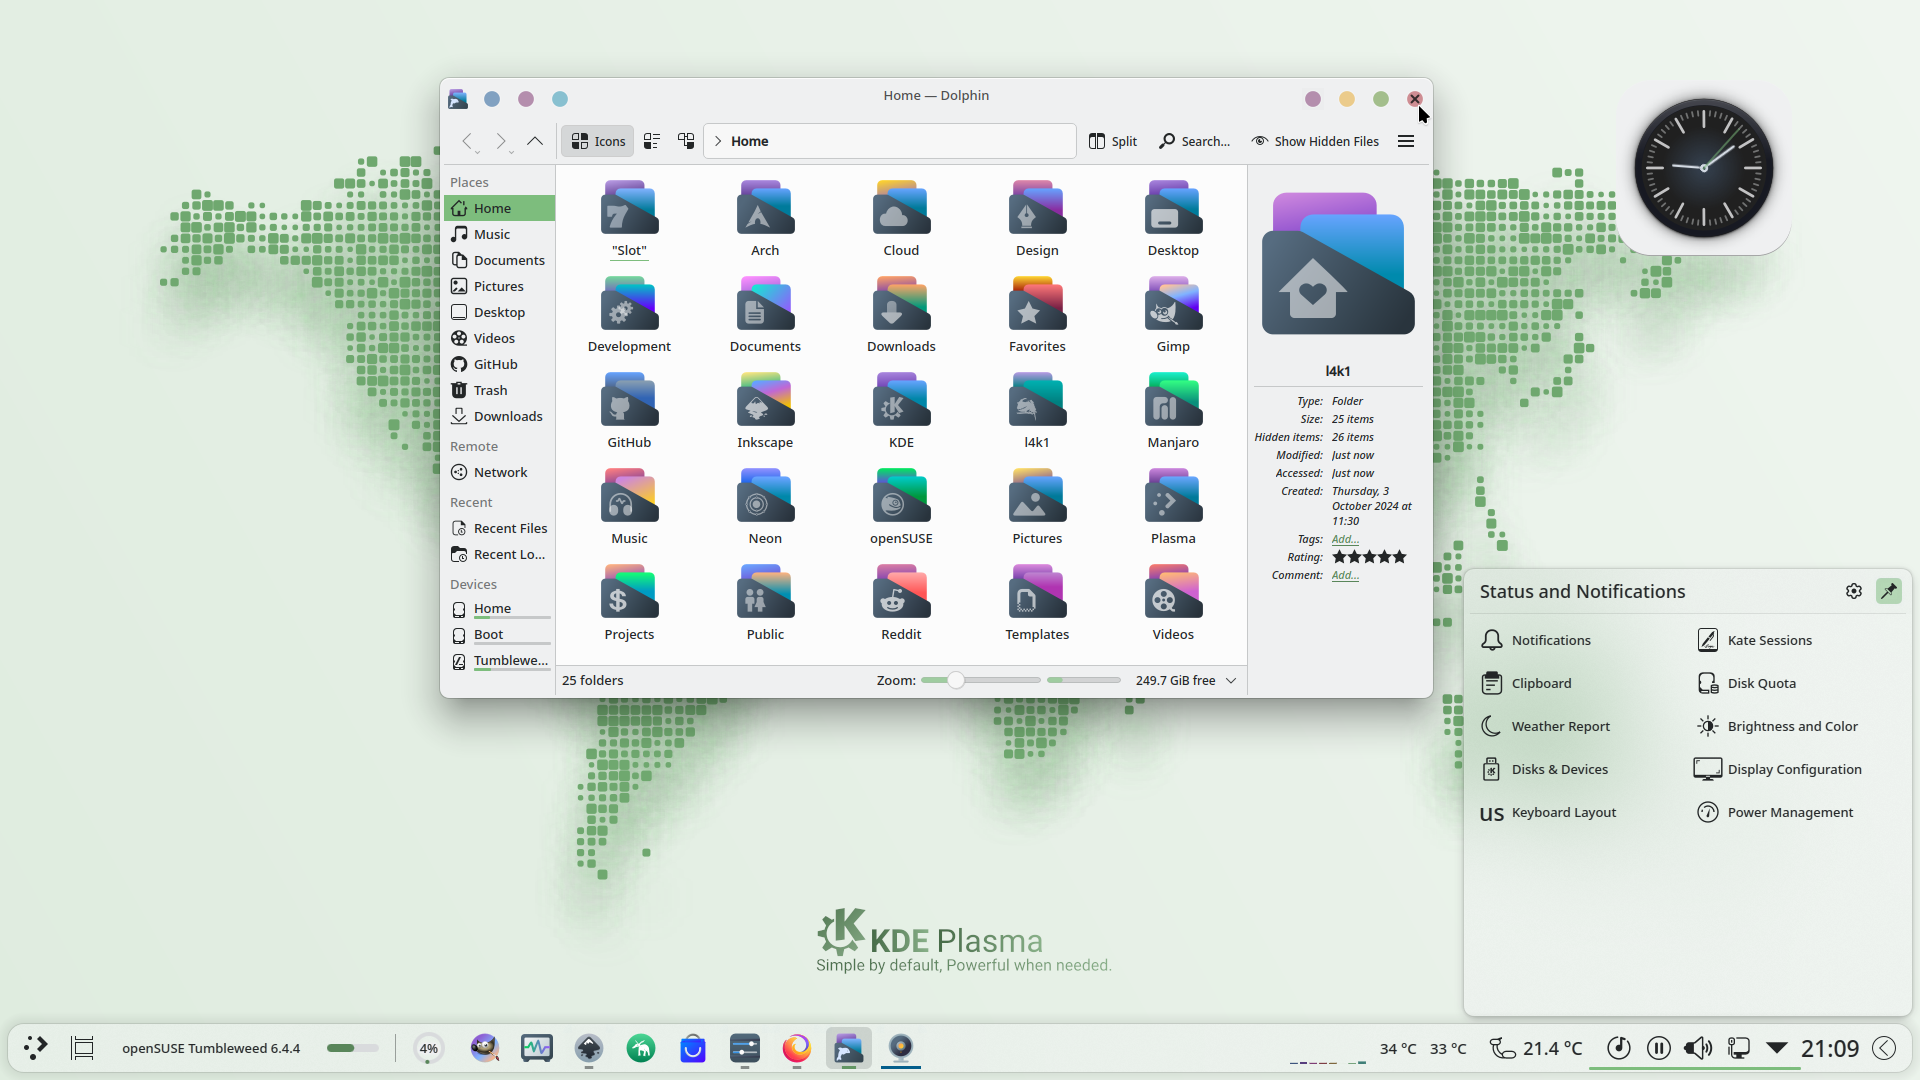
Task: Switch to Icons view mode
Action: 598,141
